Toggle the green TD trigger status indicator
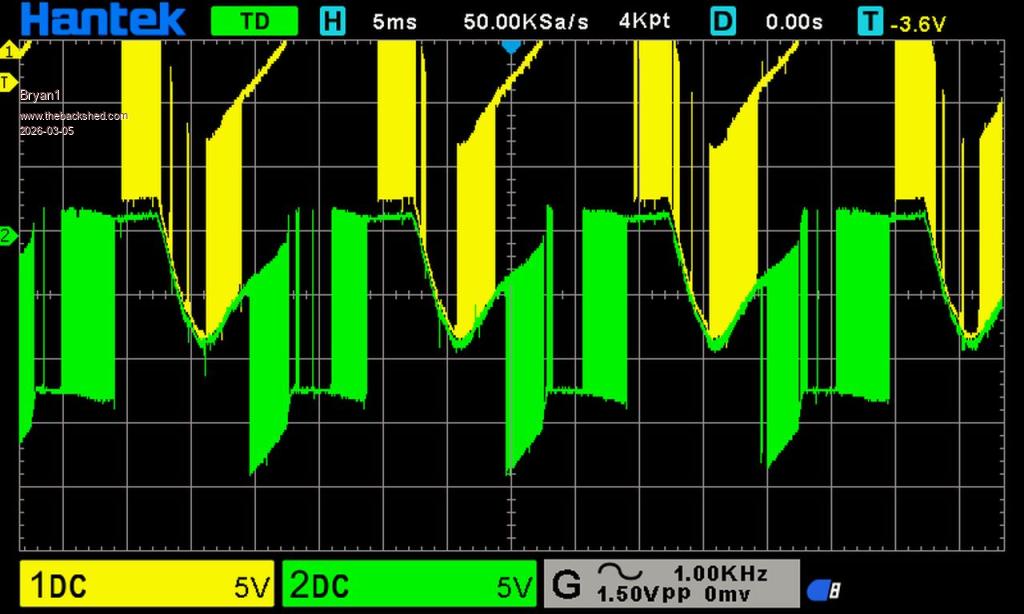 254,21
